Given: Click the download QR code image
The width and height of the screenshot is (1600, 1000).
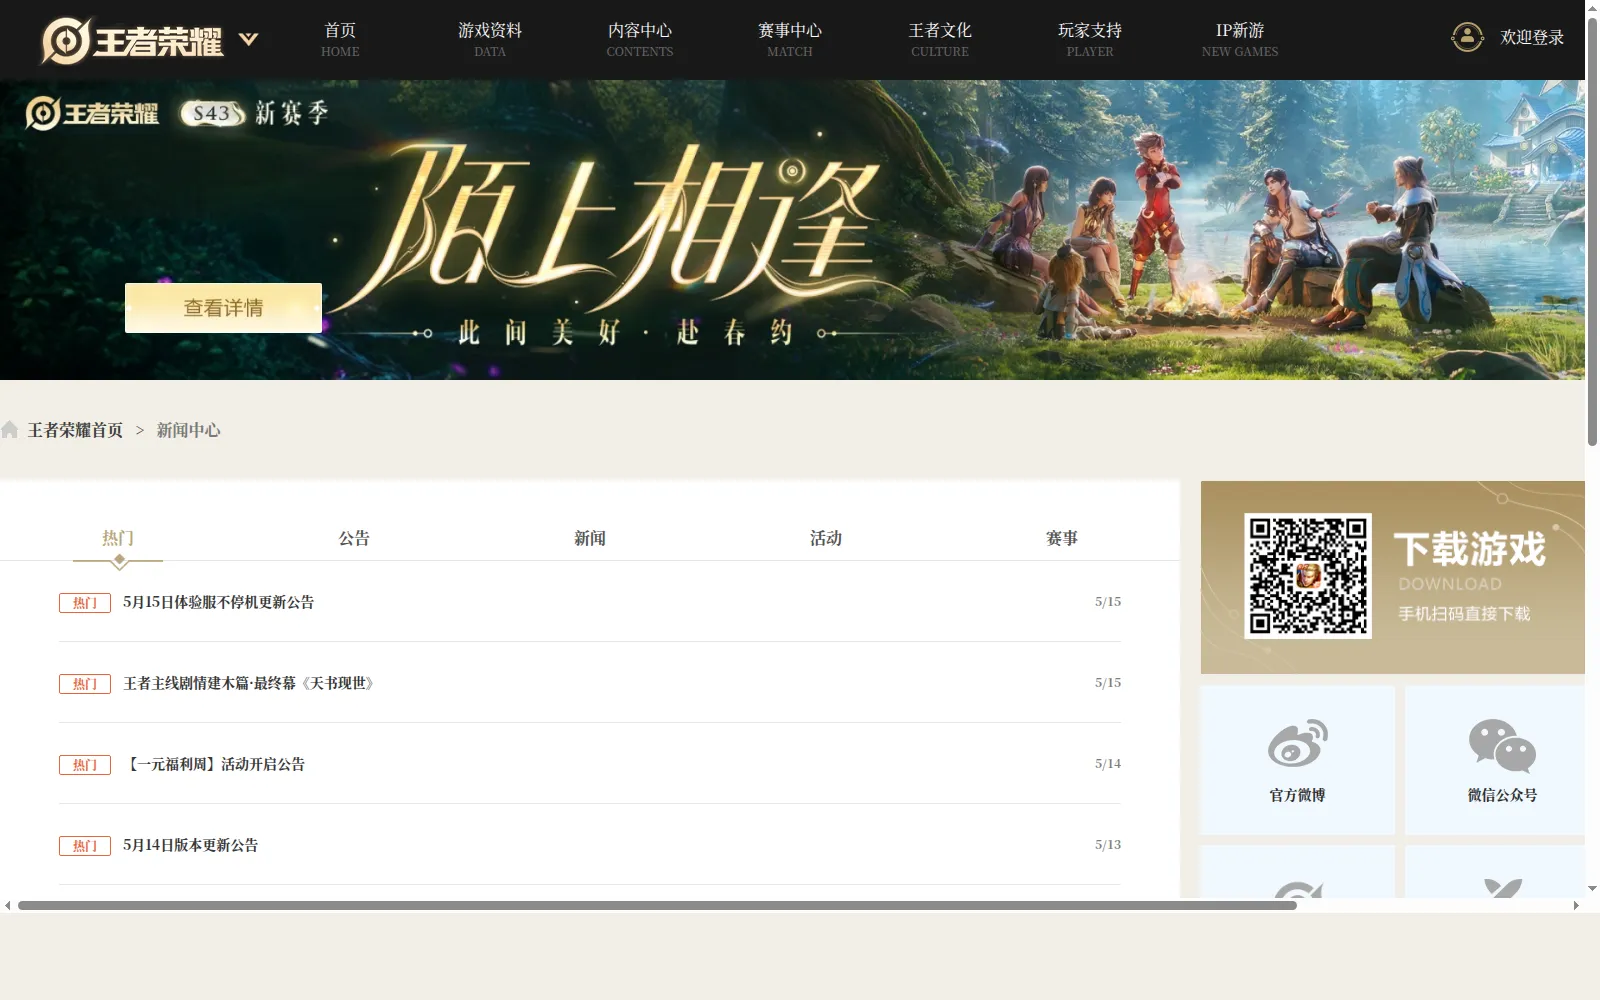Looking at the screenshot, I should click(x=1308, y=575).
